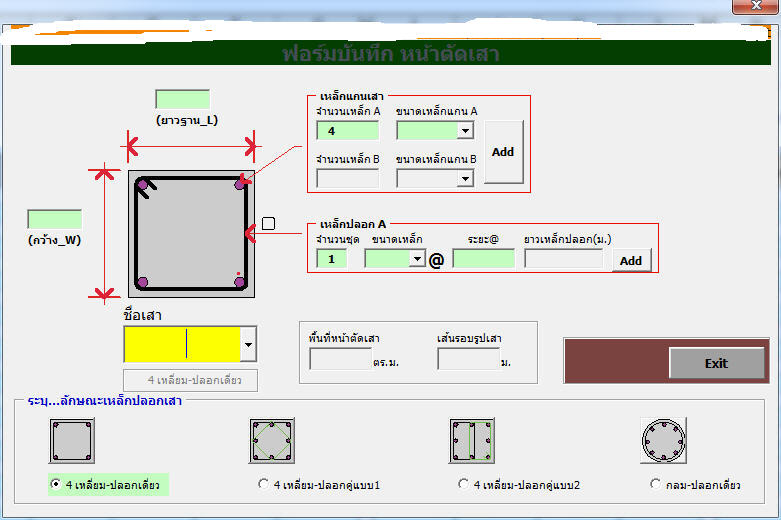
Task: Click Add button in เหล็กแกนเสา group
Action: (x=503, y=152)
